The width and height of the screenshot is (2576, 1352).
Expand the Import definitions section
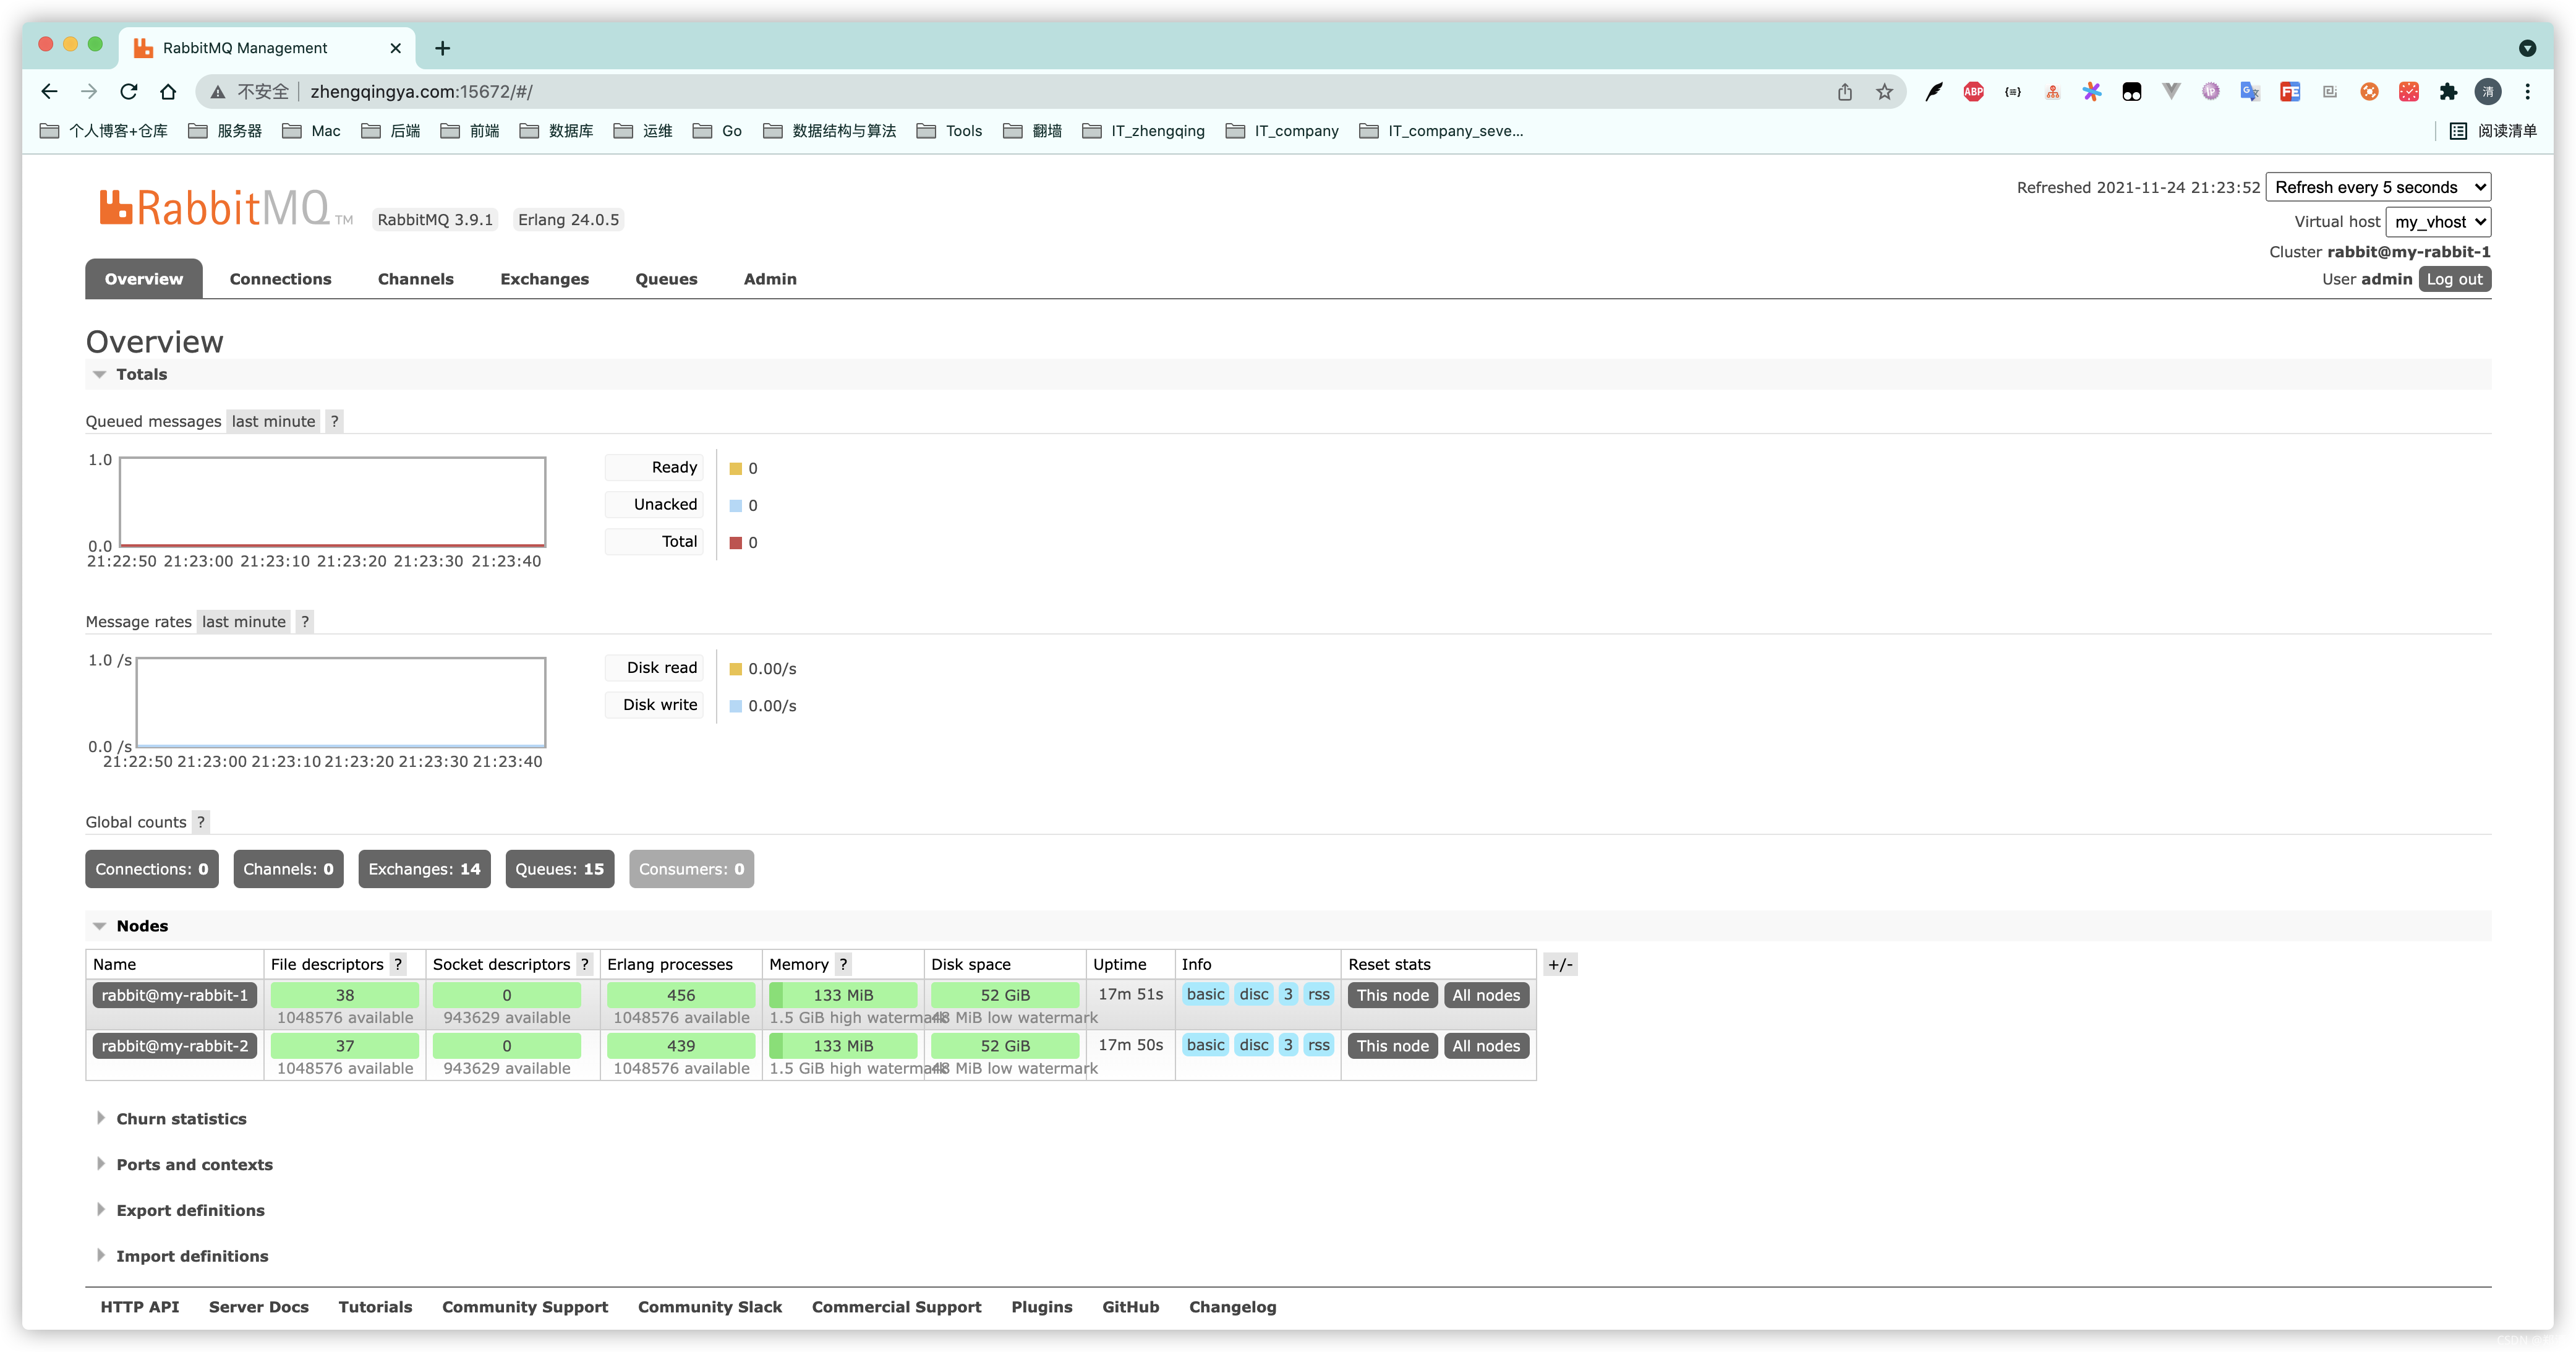point(191,1257)
